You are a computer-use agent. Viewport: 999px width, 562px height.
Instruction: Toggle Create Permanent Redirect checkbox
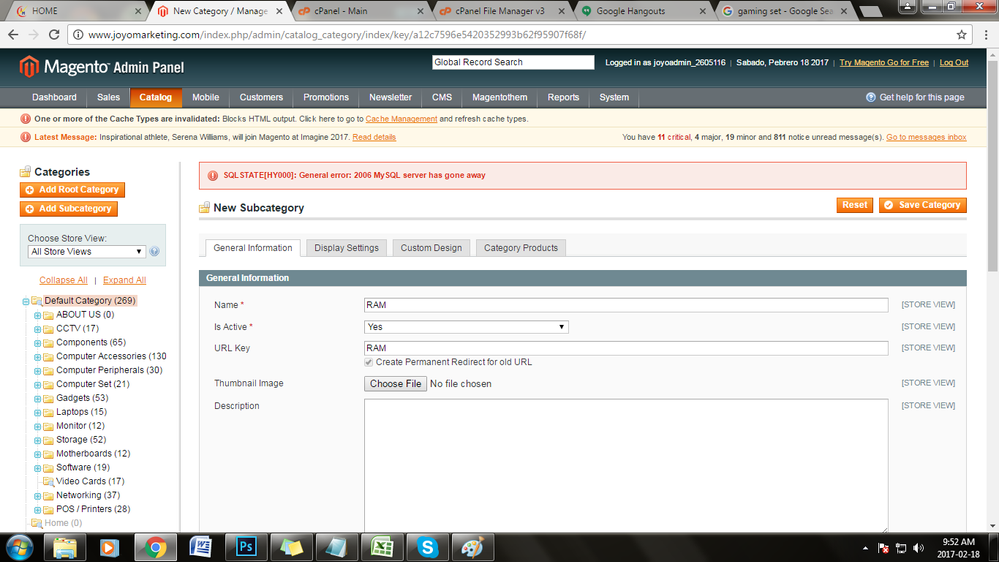pos(368,362)
